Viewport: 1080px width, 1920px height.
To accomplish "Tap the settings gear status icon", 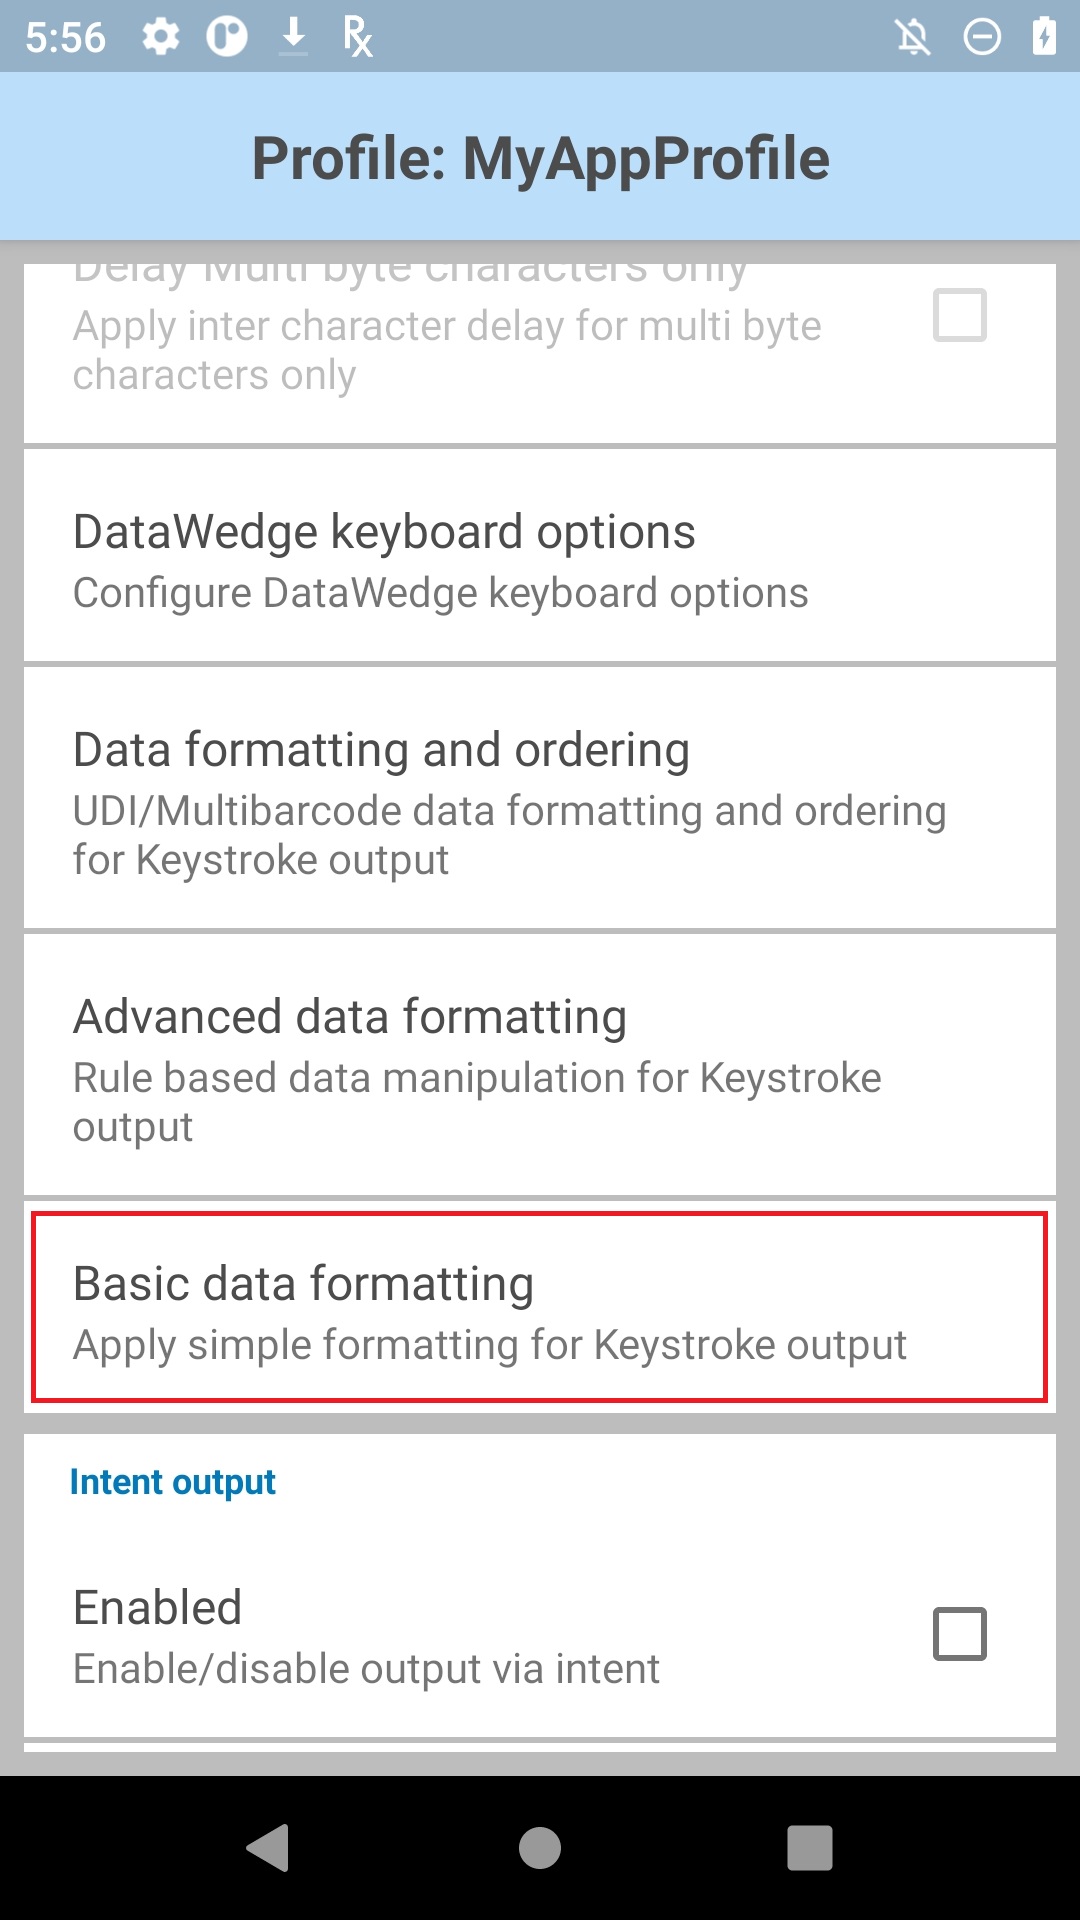I will [160, 38].
